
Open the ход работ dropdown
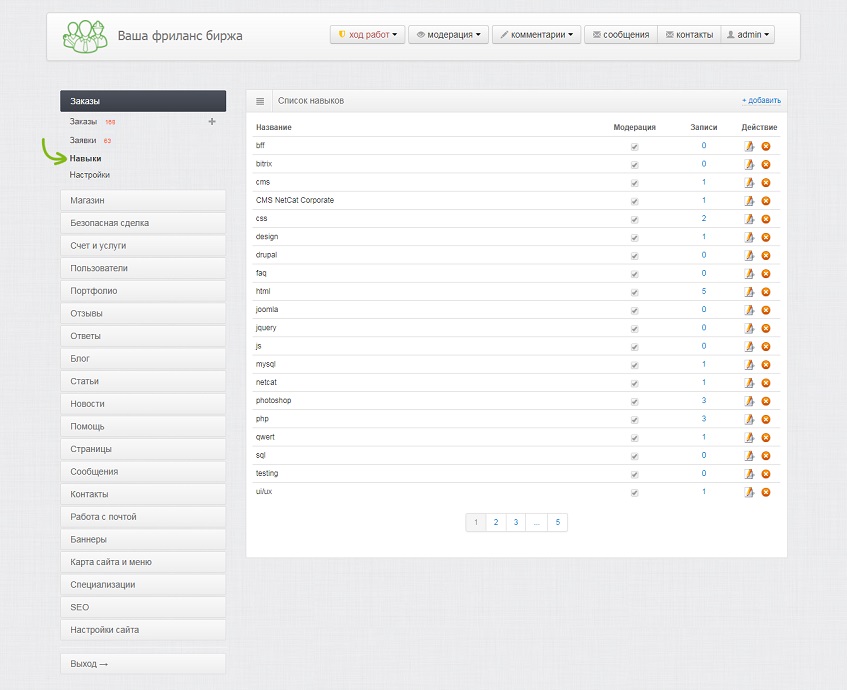click(x=367, y=35)
